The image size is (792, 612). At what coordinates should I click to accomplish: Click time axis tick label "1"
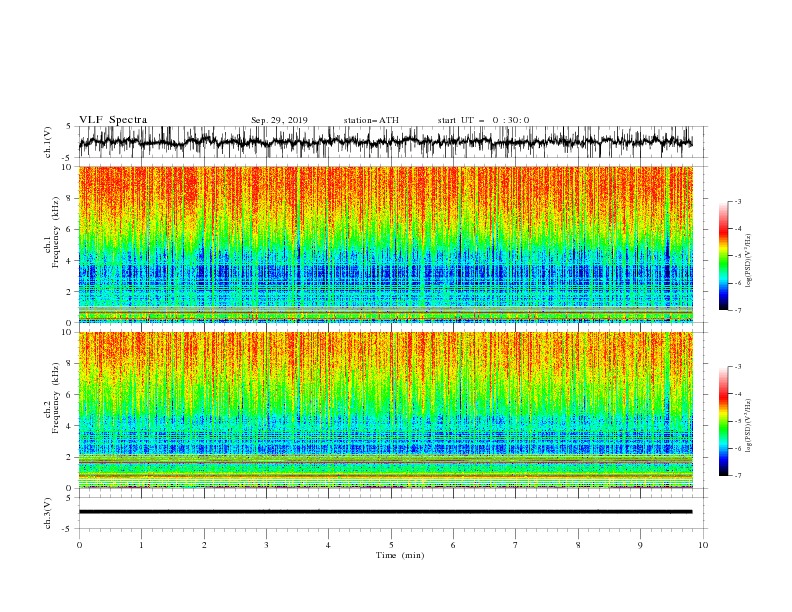pyautogui.click(x=141, y=545)
